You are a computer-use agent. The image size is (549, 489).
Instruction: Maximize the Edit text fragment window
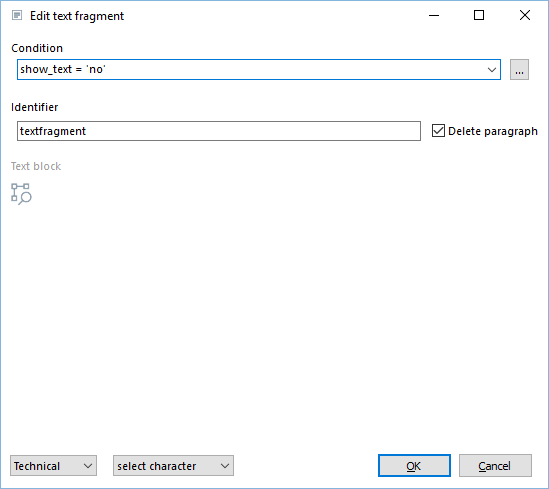click(479, 15)
